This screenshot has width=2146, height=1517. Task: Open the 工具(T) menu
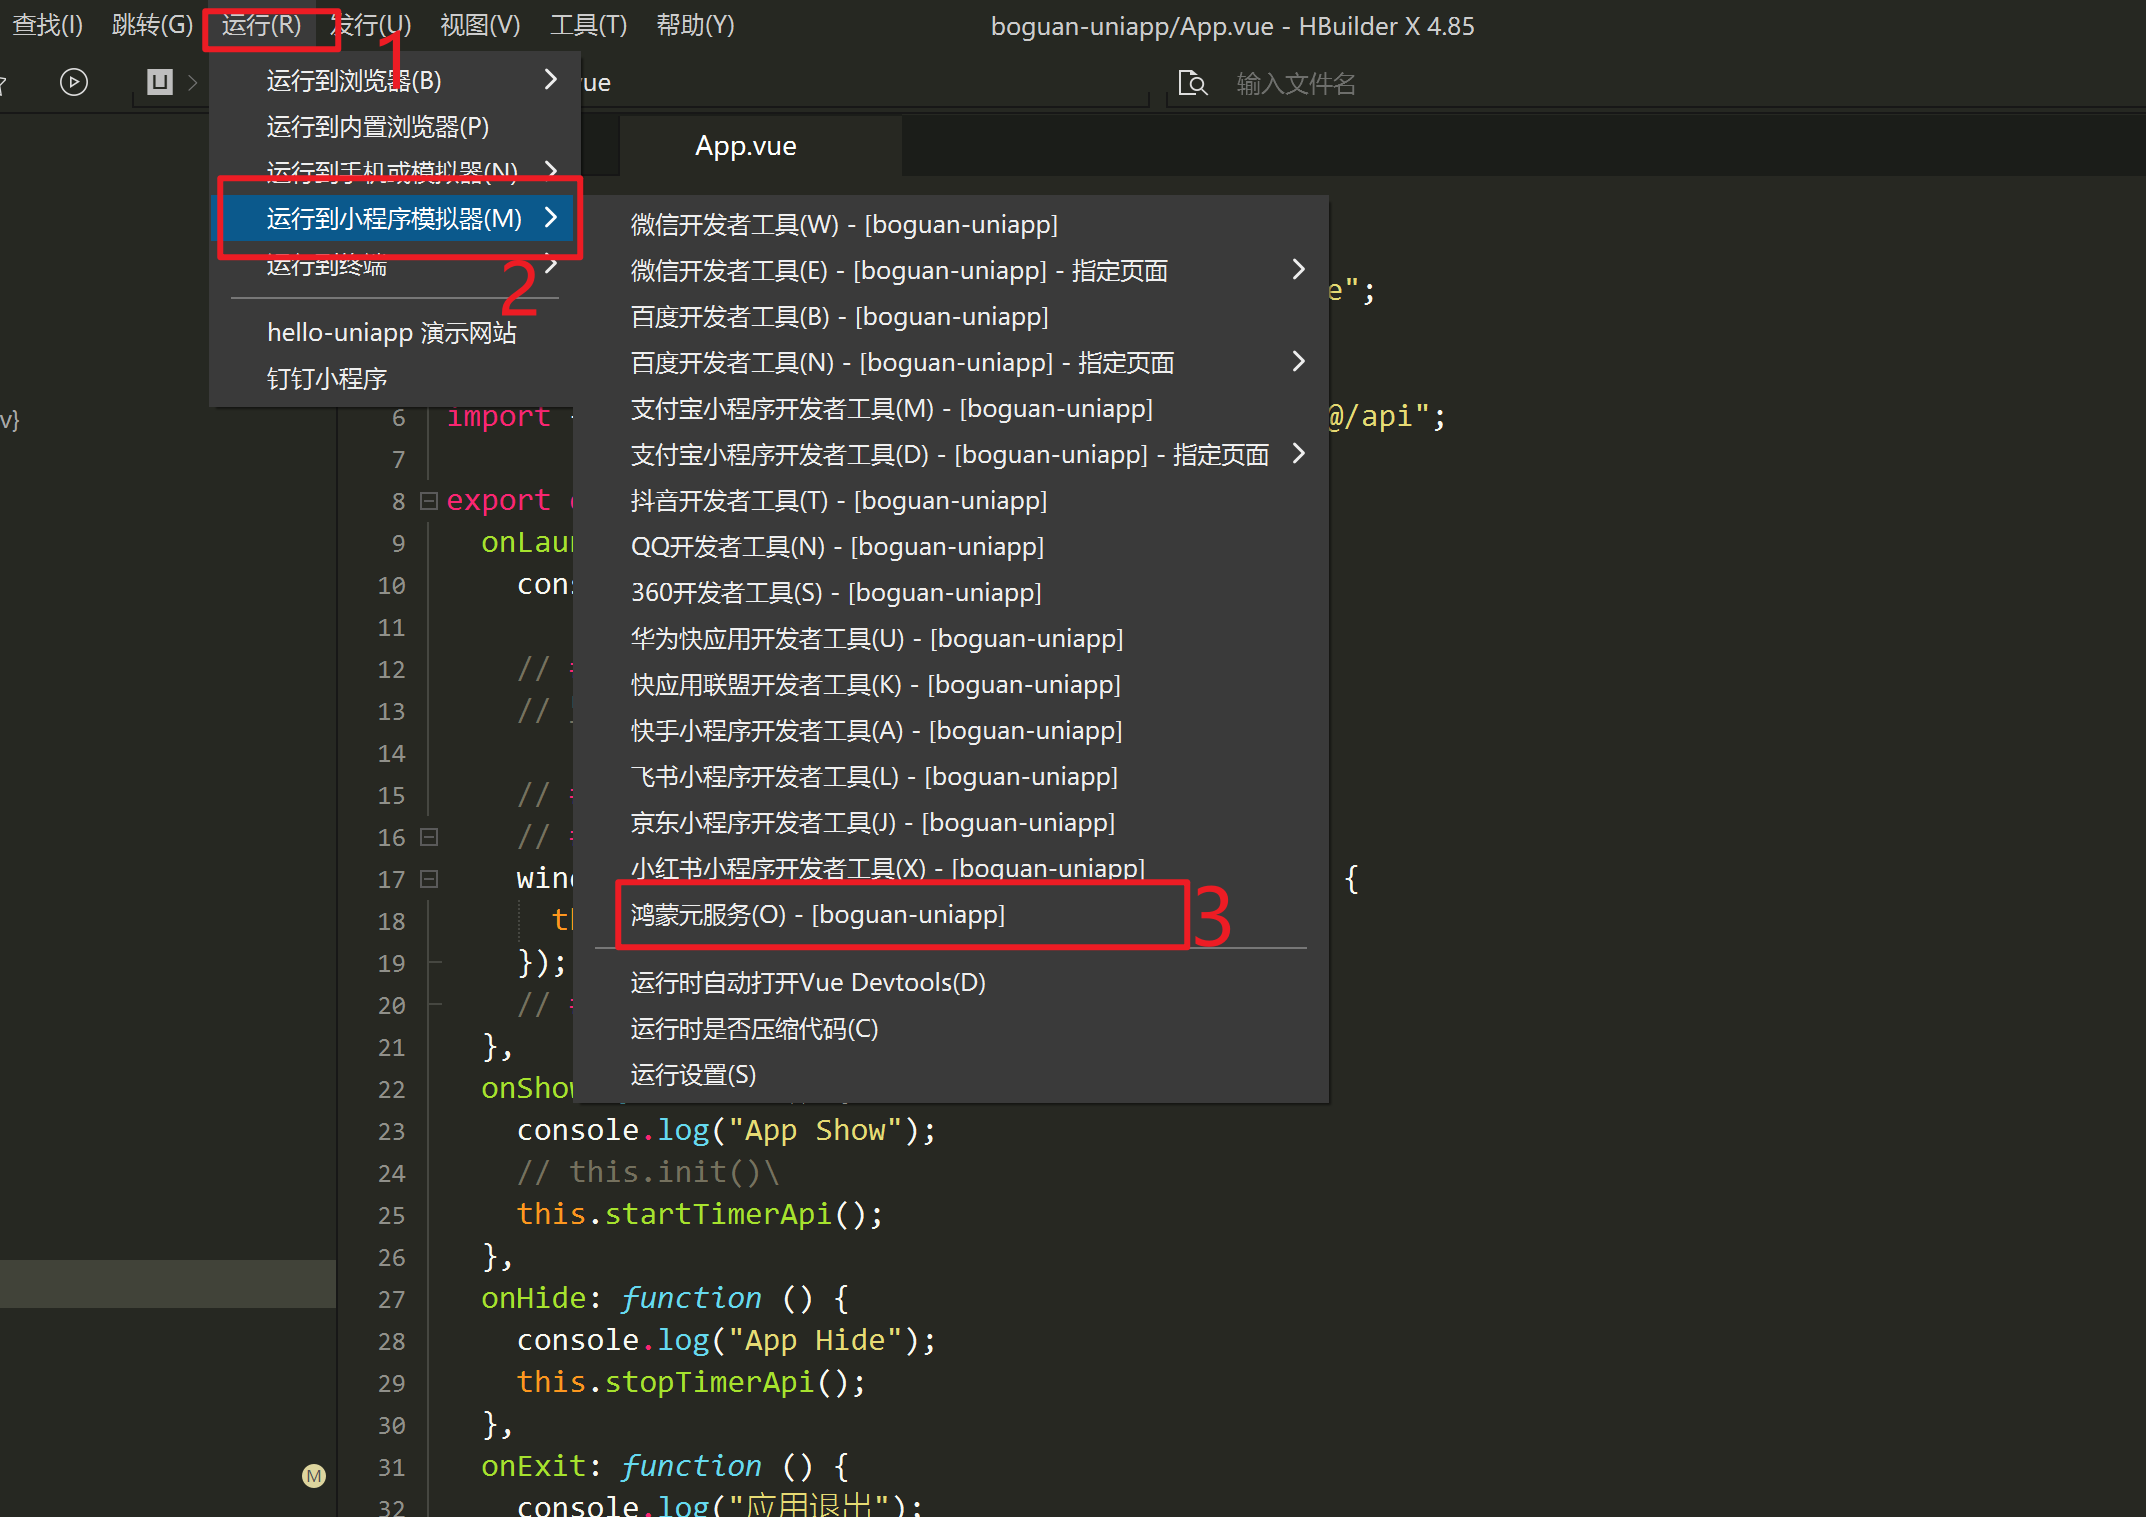tap(588, 25)
